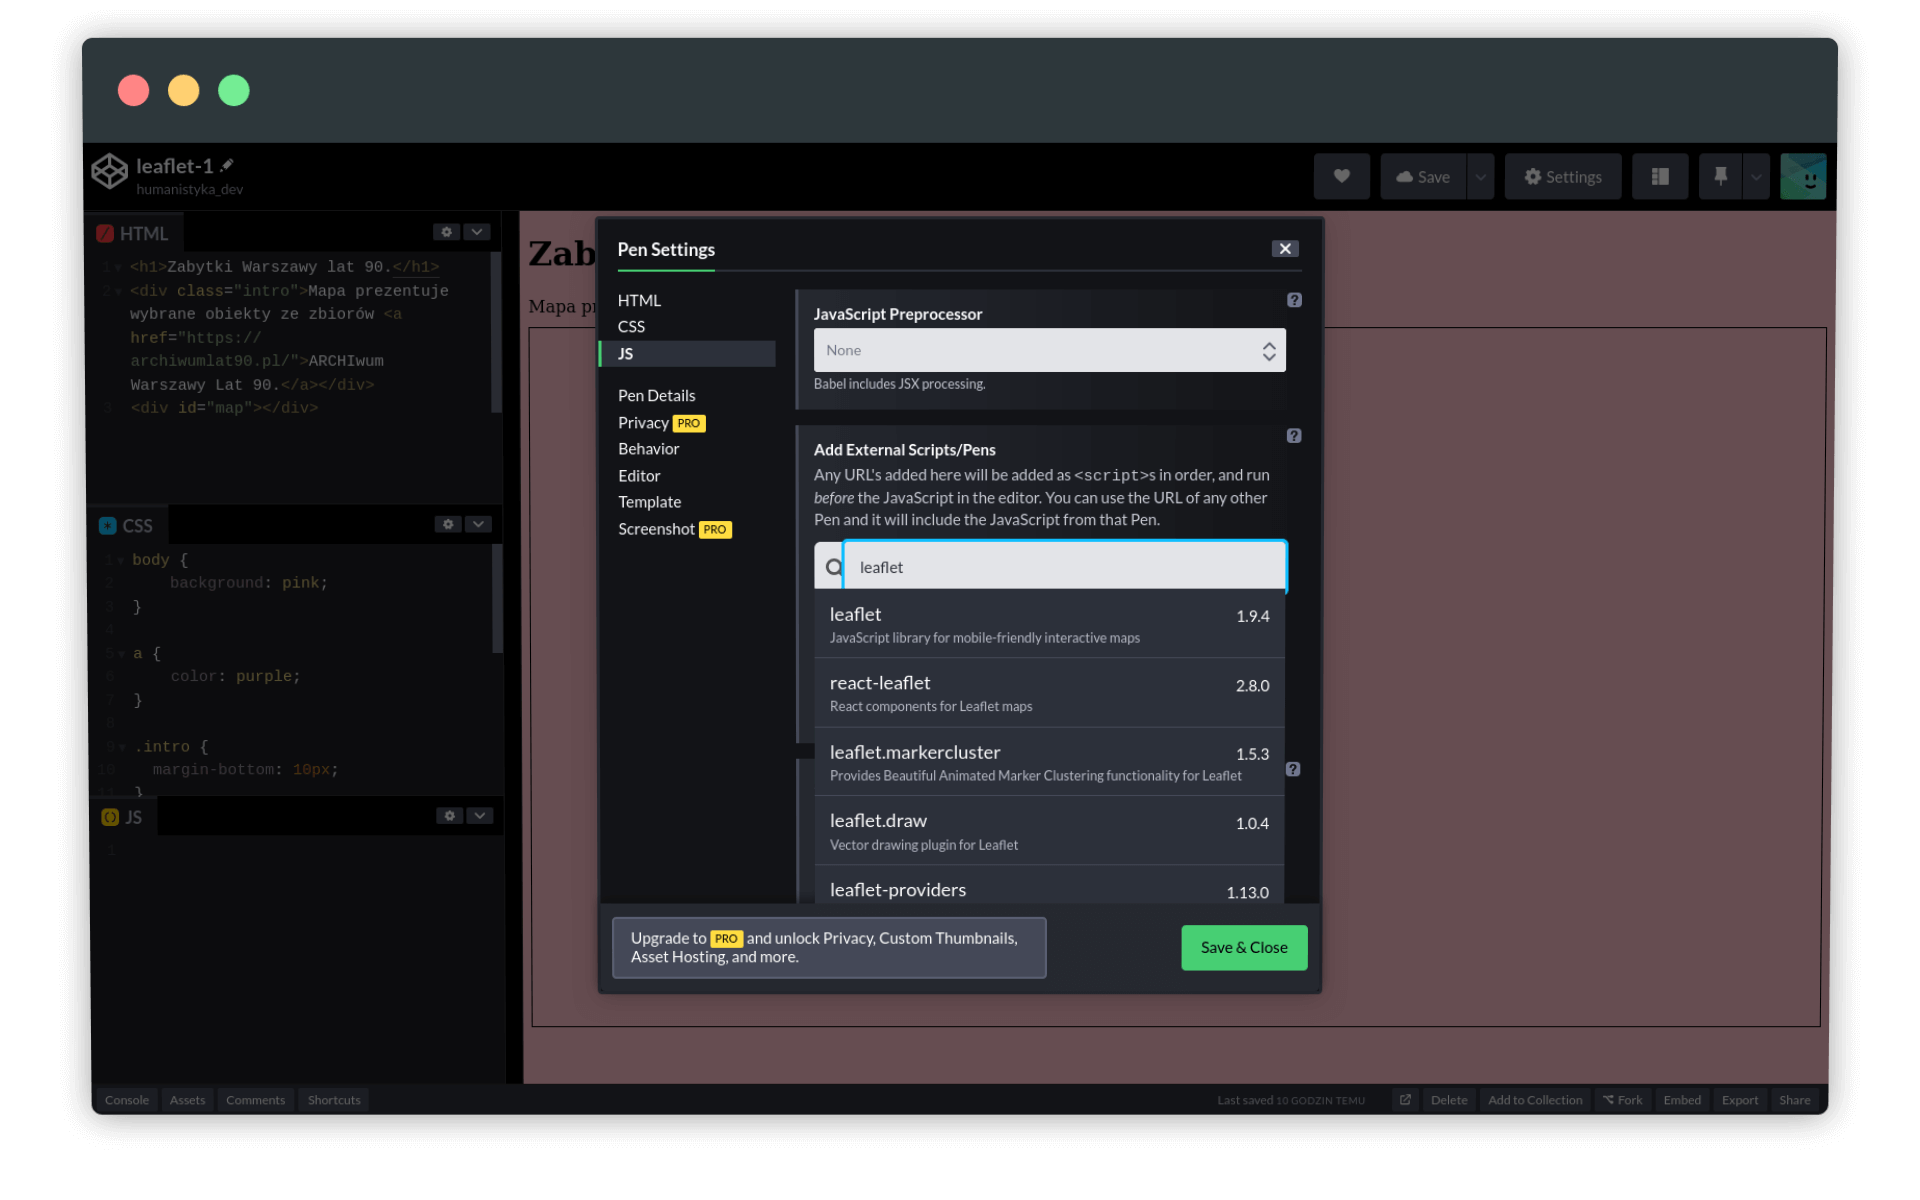Viewport: 1920px width, 1200px height.
Task: Open HTML editor dropdown chevron
Action: [477, 232]
